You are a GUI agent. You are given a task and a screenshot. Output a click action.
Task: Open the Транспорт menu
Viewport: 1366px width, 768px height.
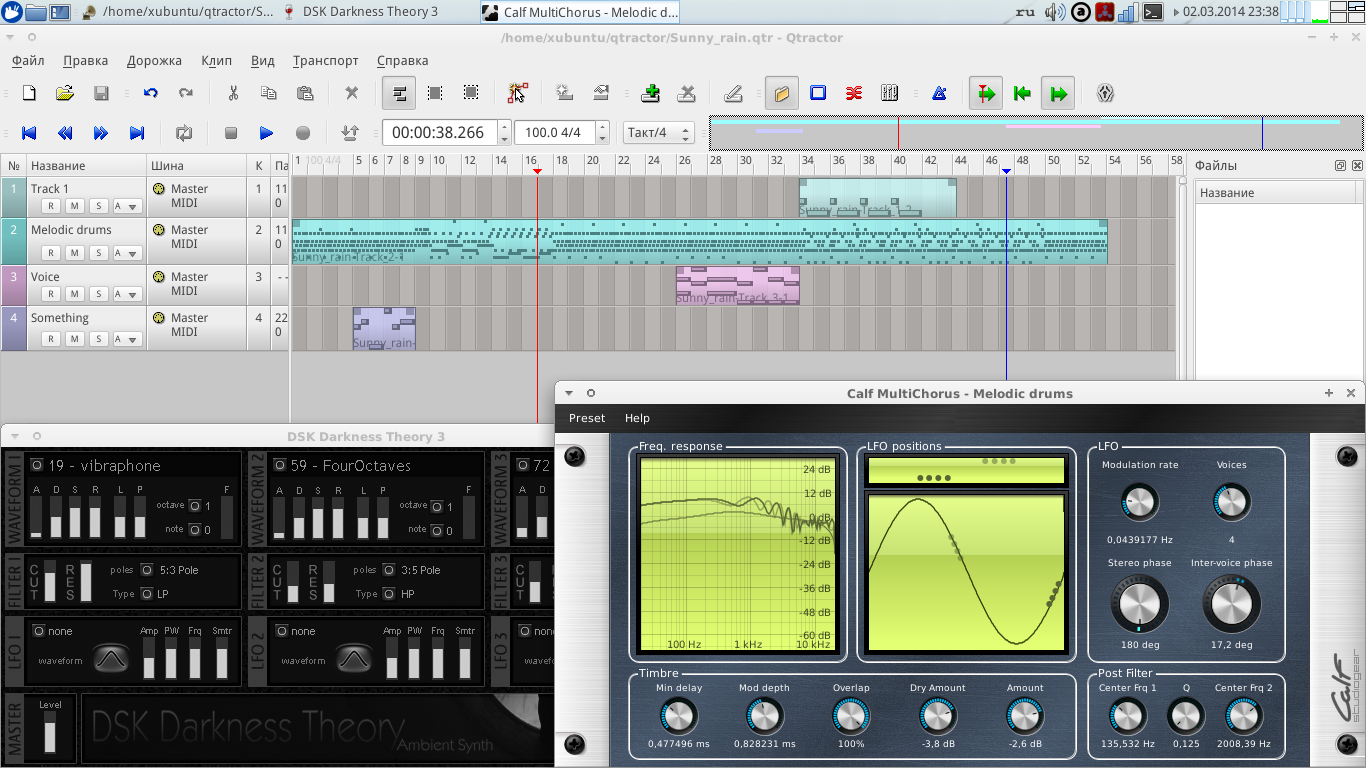pos(325,60)
